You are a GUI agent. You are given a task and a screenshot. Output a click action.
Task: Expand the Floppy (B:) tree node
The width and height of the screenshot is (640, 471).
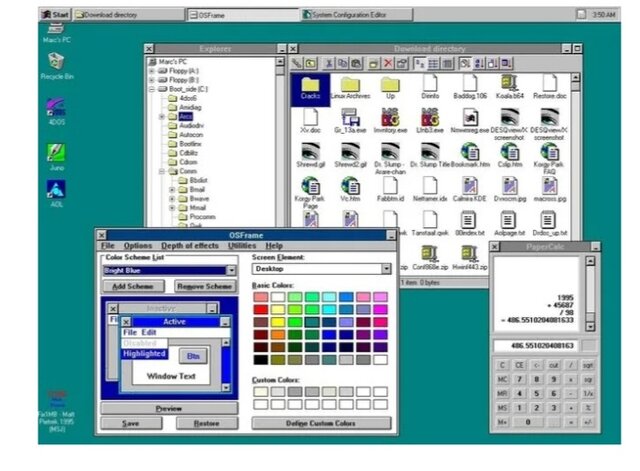tap(151, 80)
